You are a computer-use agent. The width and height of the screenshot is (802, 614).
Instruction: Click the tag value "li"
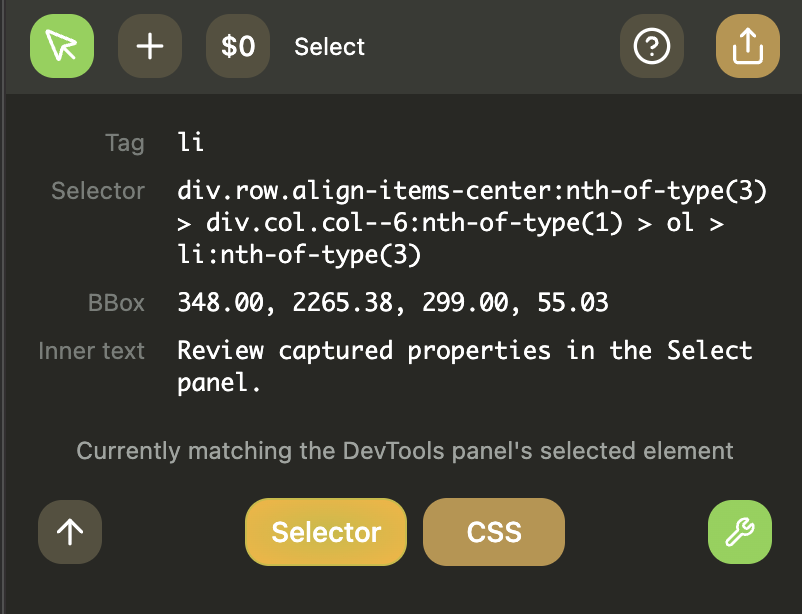coord(190,142)
